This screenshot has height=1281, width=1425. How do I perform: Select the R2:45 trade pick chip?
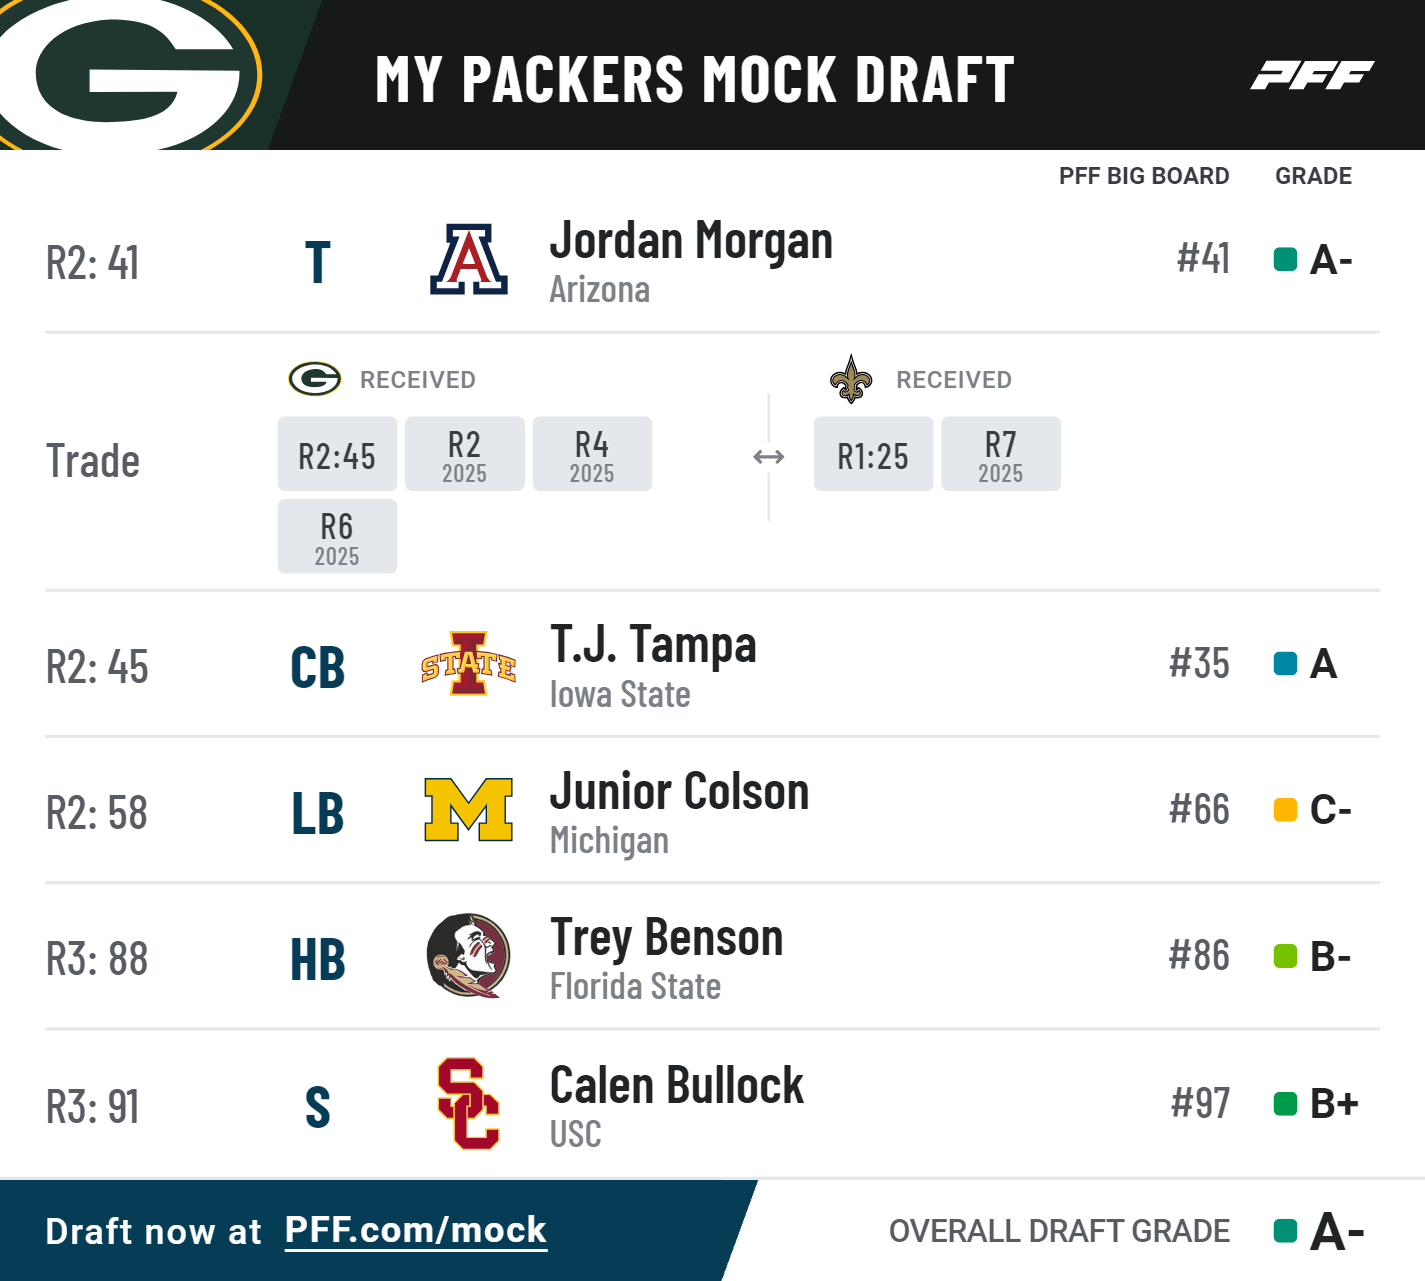[x=337, y=455]
